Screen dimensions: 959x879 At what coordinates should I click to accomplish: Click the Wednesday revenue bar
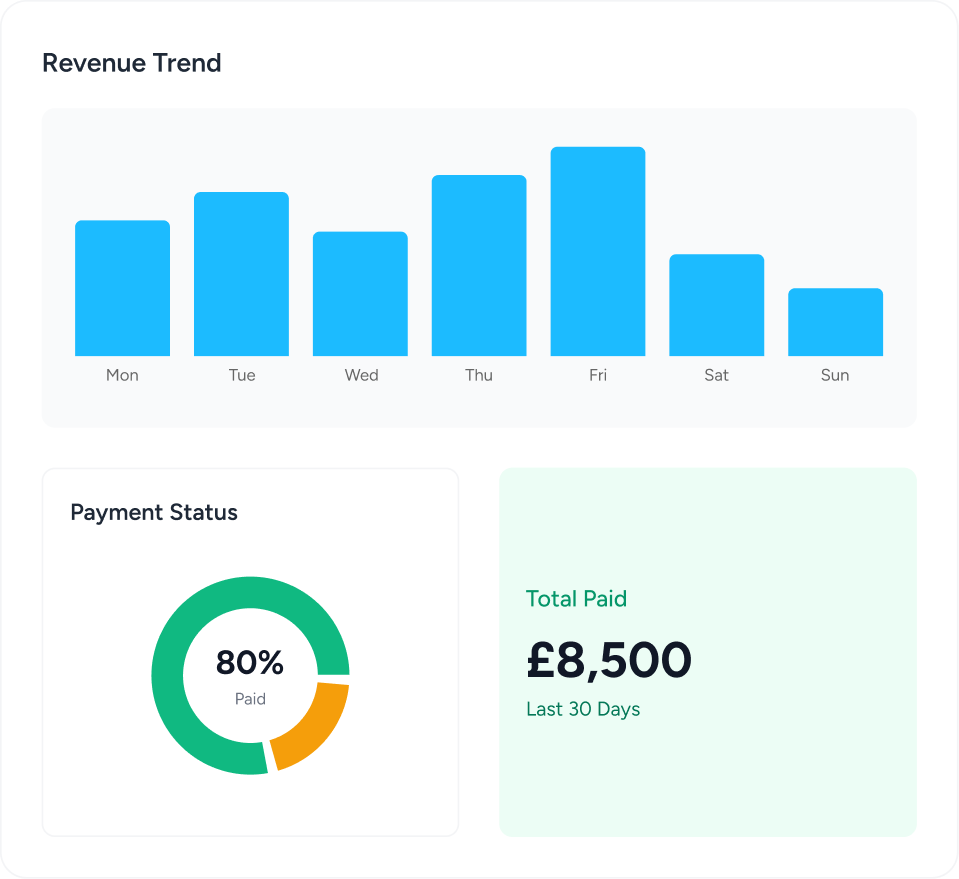360,294
